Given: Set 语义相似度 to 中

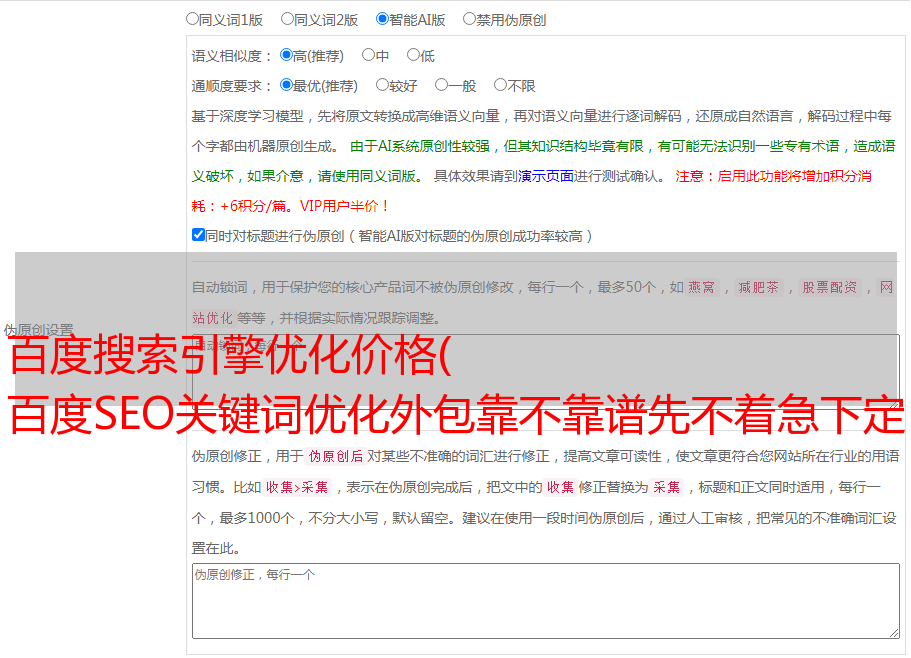Looking at the screenshot, I should 368,55.
